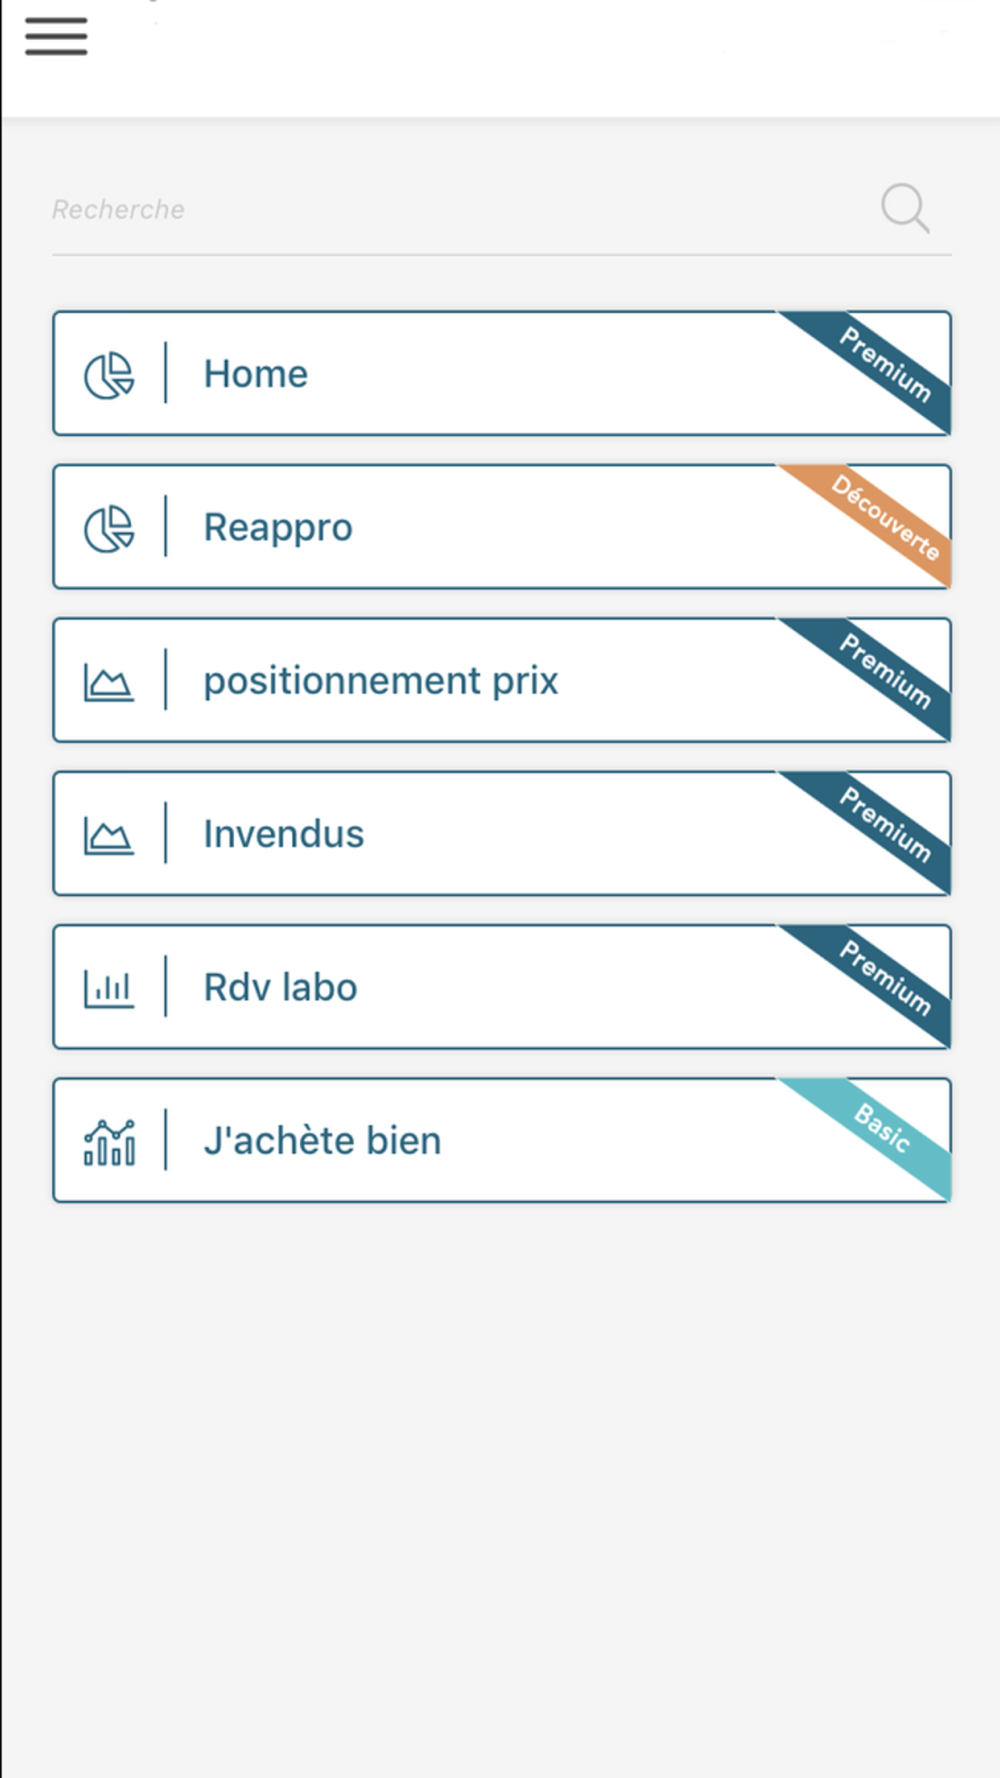Open J'achète bien report

[322, 1141]
